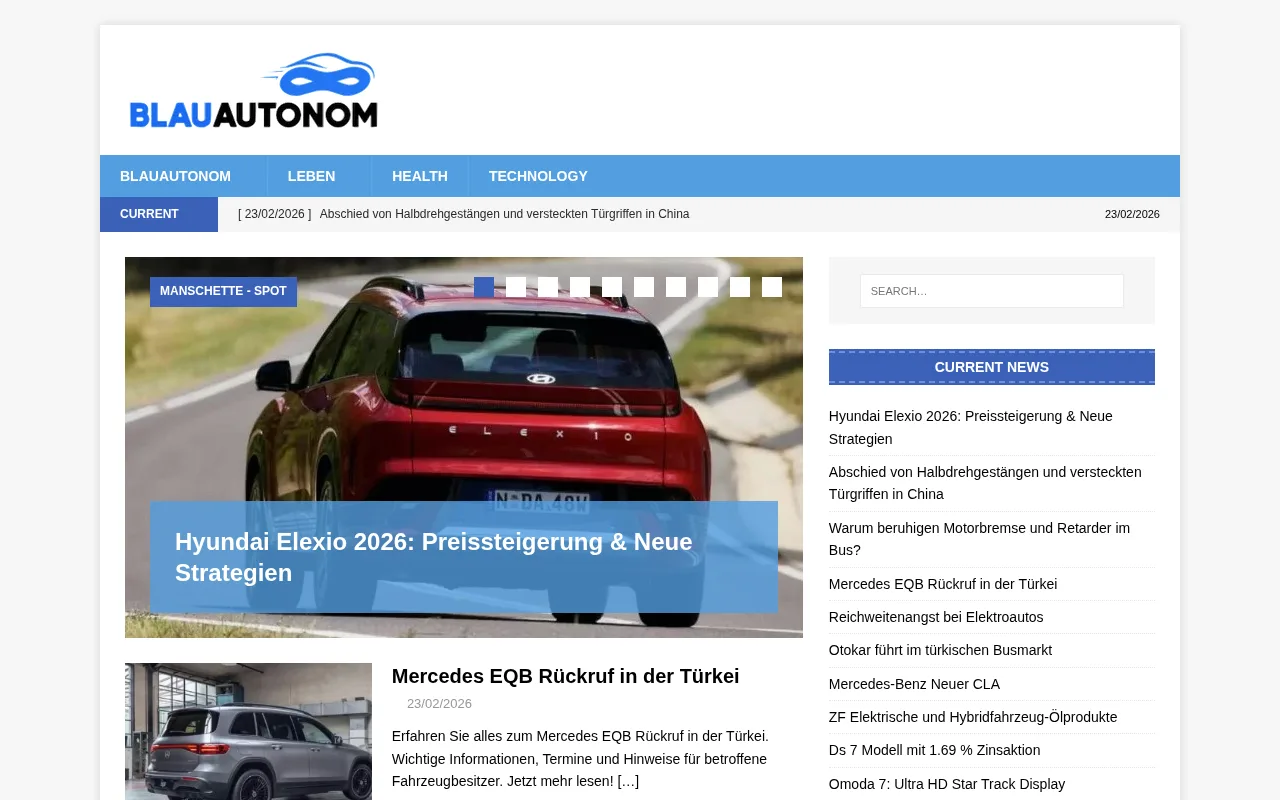This screenshot has height=800, width=1280.
Task: Open the BLAUAUTONOM dropdown menu
Action: point(175,176)
